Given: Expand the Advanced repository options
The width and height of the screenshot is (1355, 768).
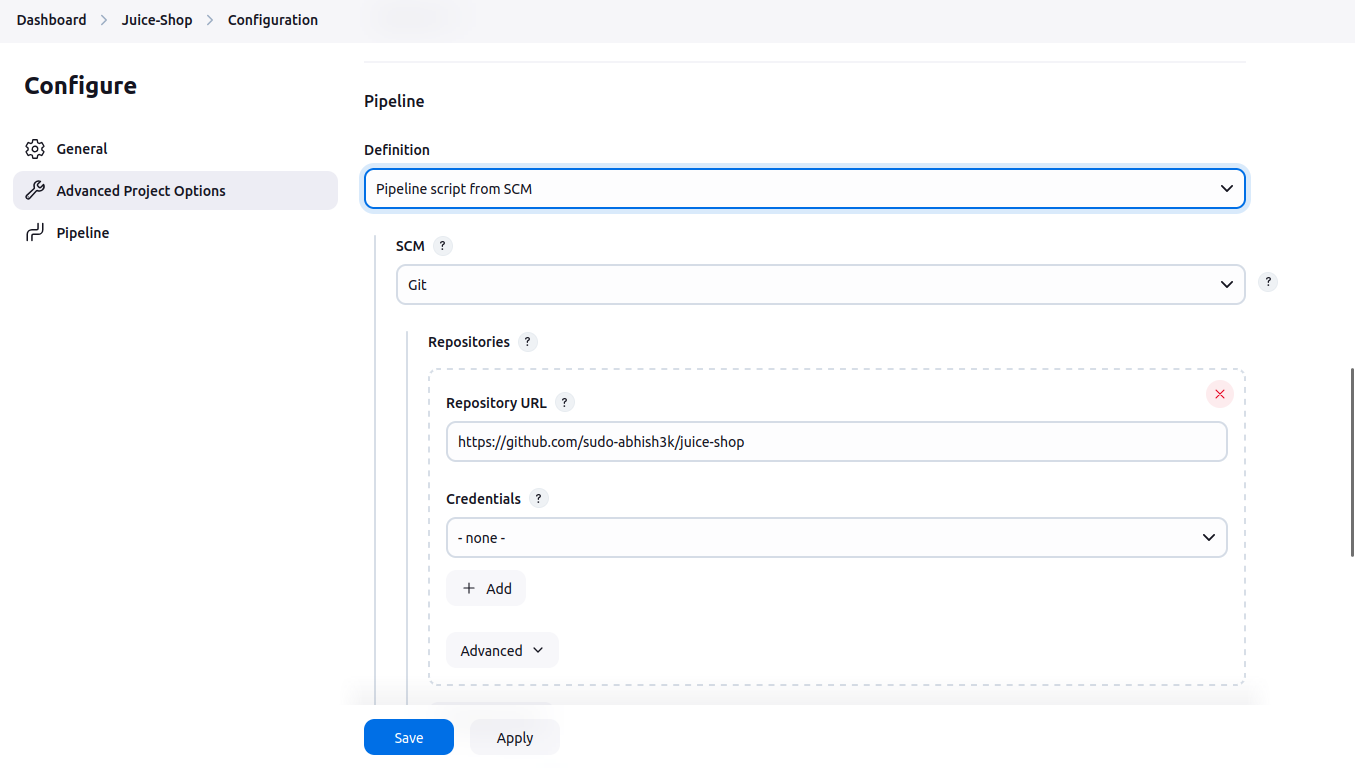Looking at the screenshot, I should [x=502, y=651].
